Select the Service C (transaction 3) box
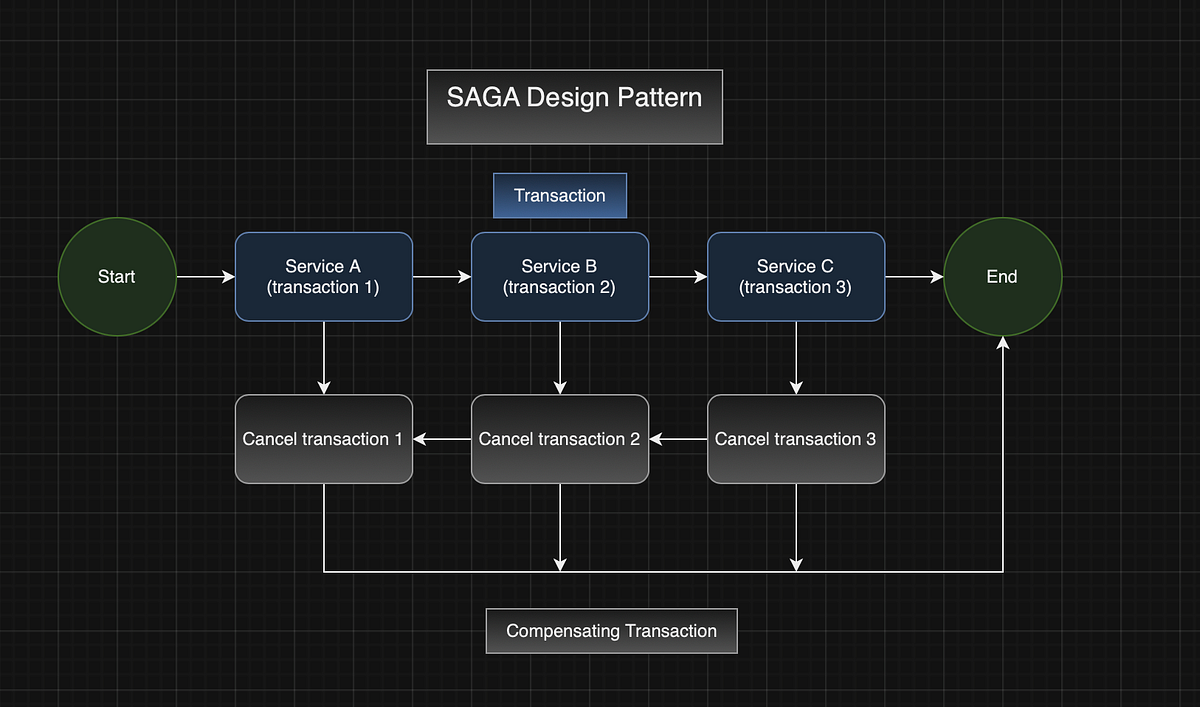1200x707 pixels. [x=795, y=277]
